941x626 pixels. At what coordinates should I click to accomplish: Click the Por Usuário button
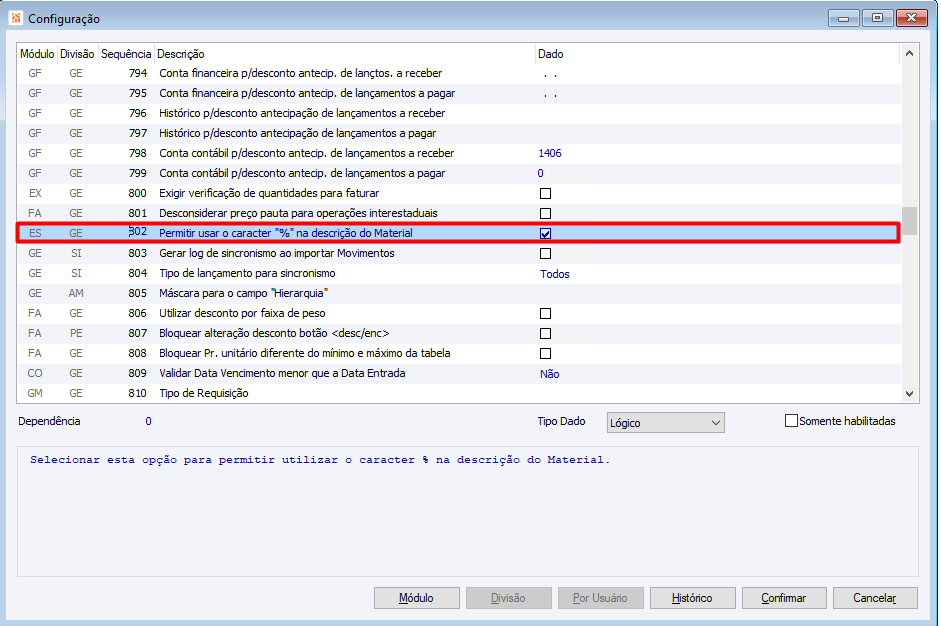[x=600, y=598]
